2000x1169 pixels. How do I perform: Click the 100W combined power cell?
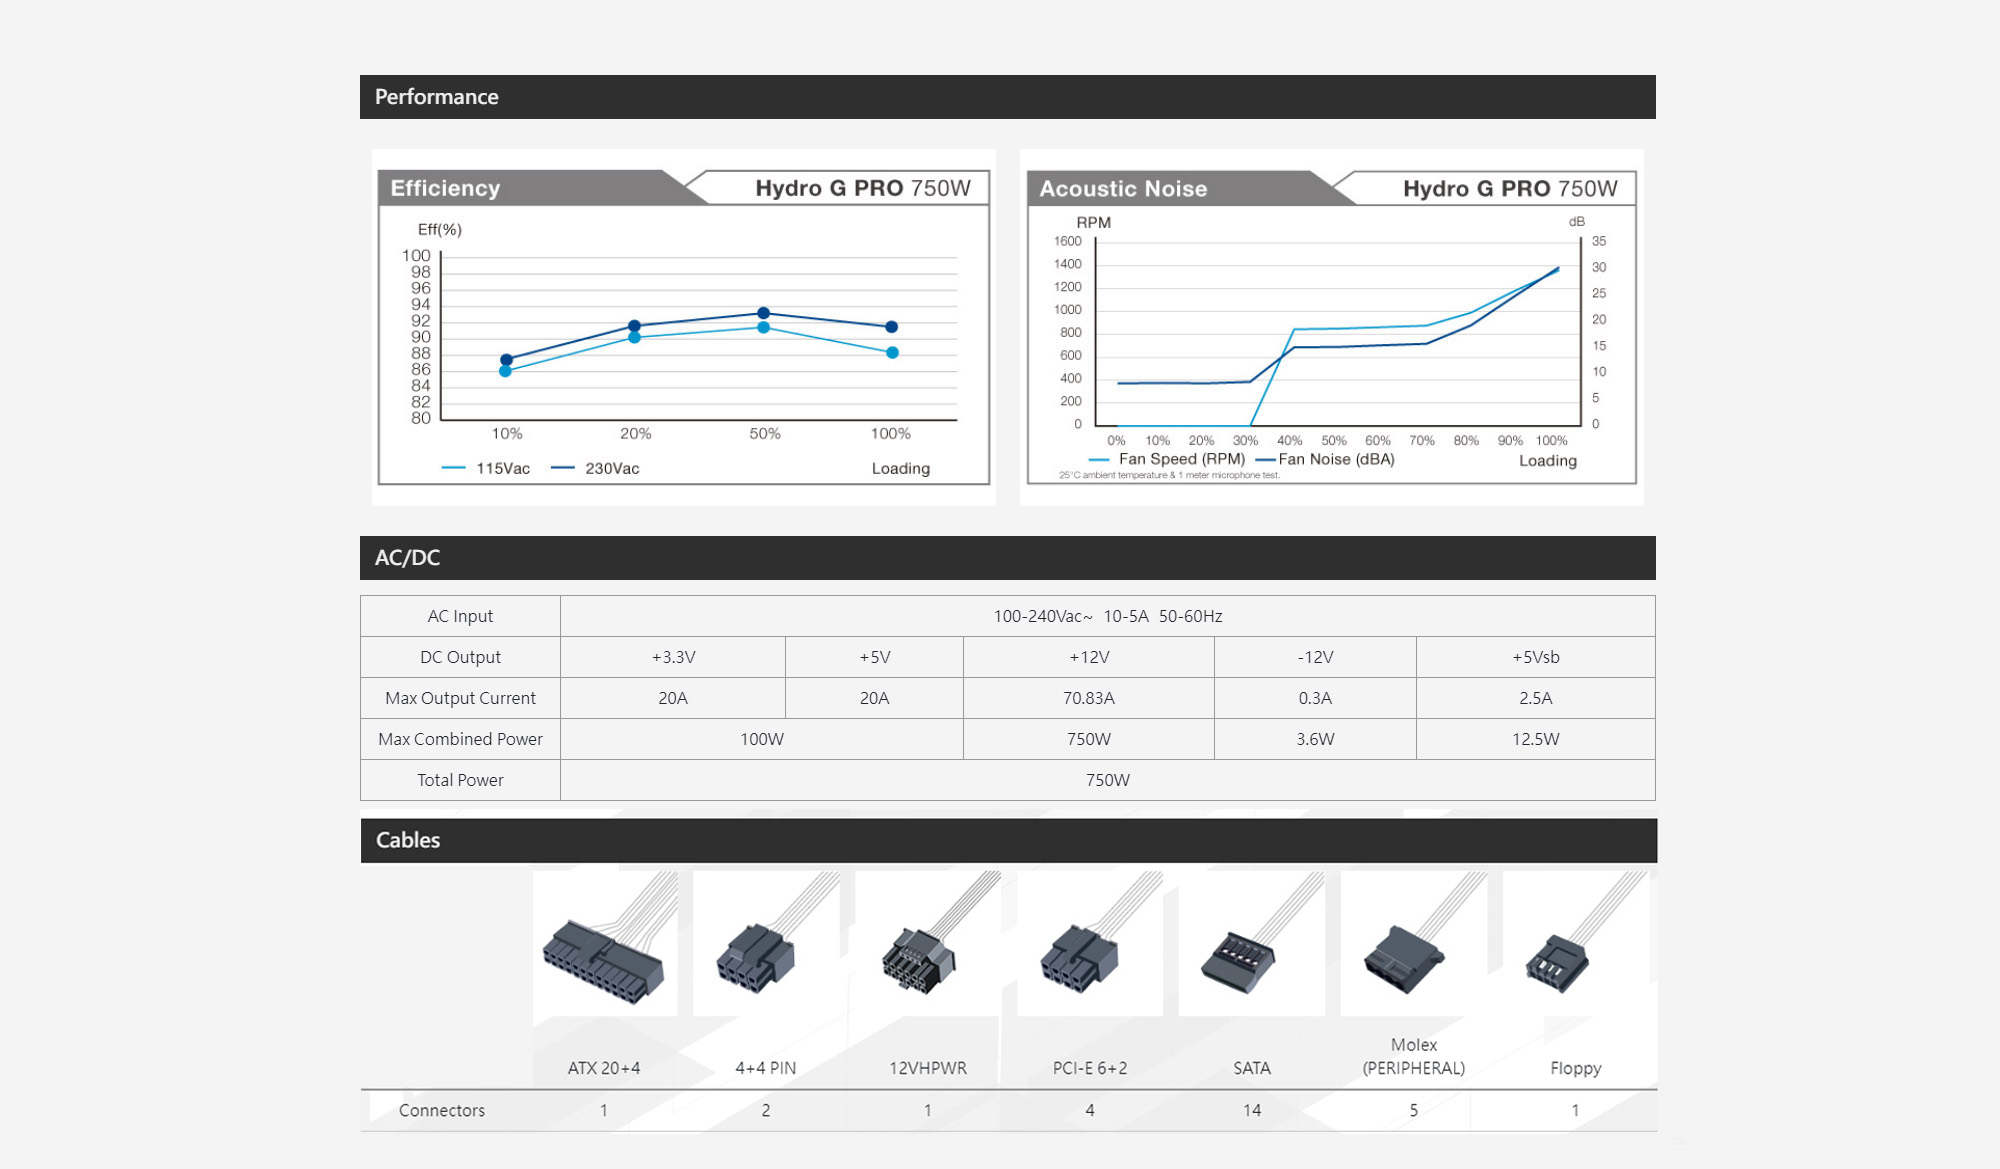762,739
